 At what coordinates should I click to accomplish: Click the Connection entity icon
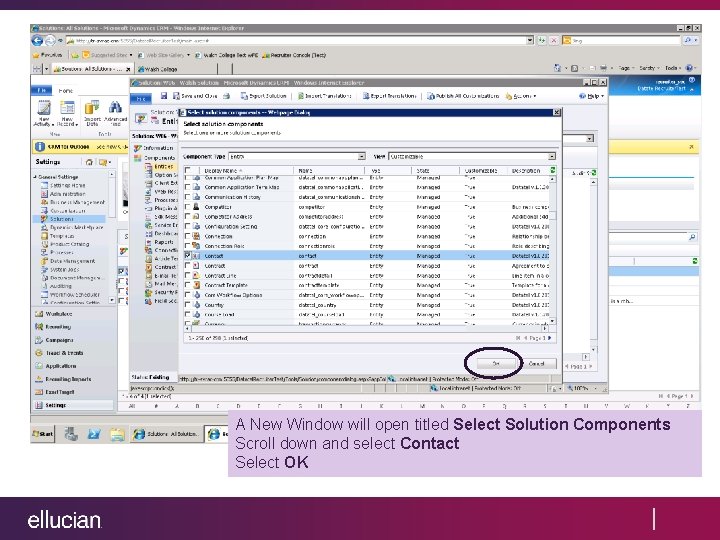point(196,236)
